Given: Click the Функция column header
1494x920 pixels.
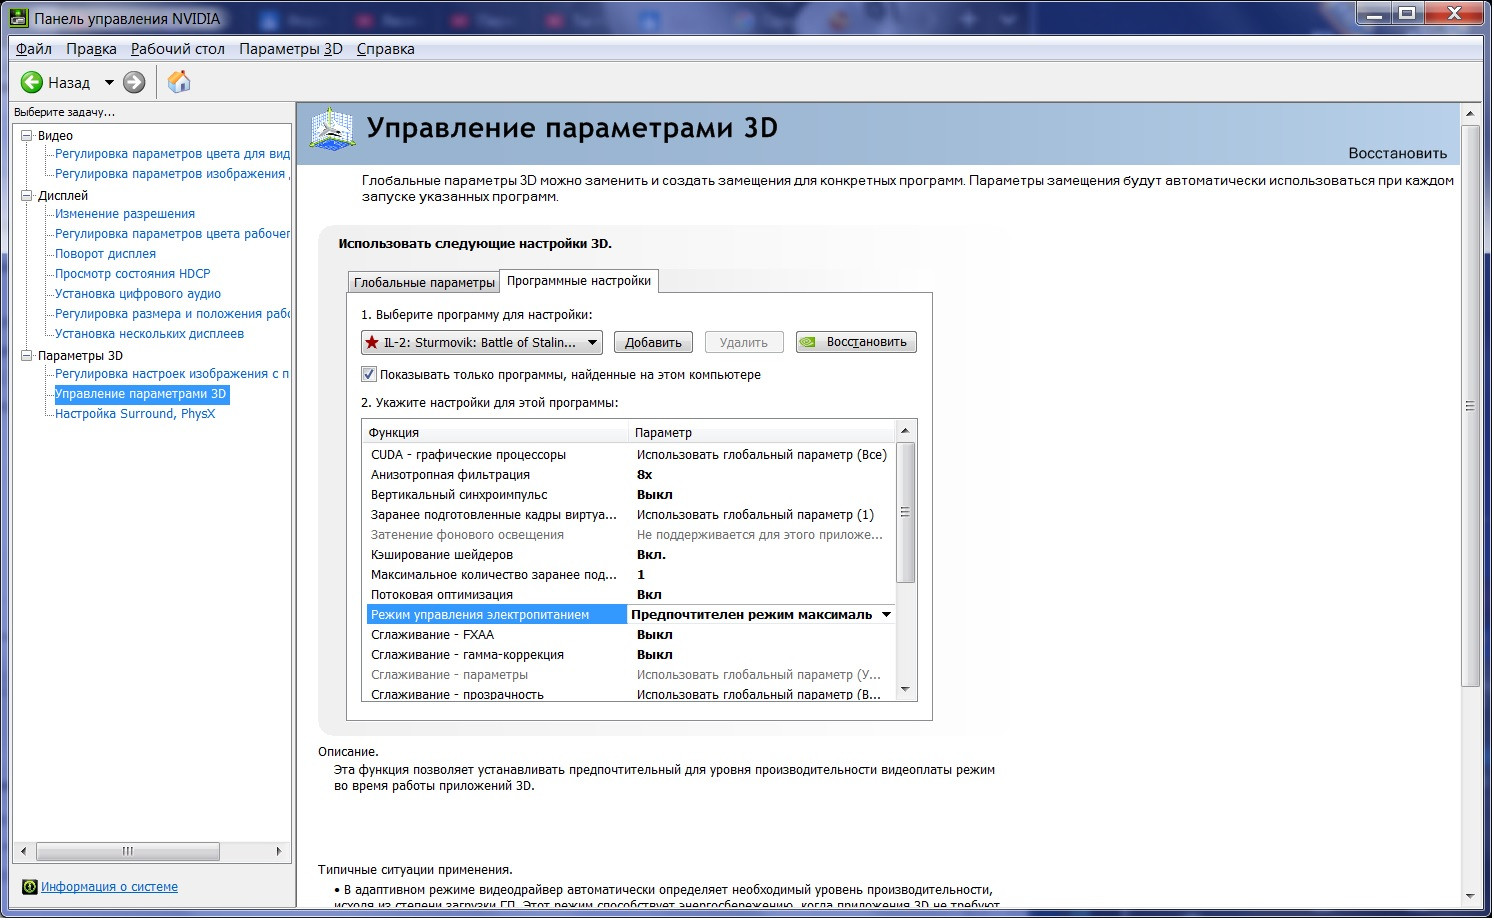Looking at the screenshot, I should click(x=495, y=432).
